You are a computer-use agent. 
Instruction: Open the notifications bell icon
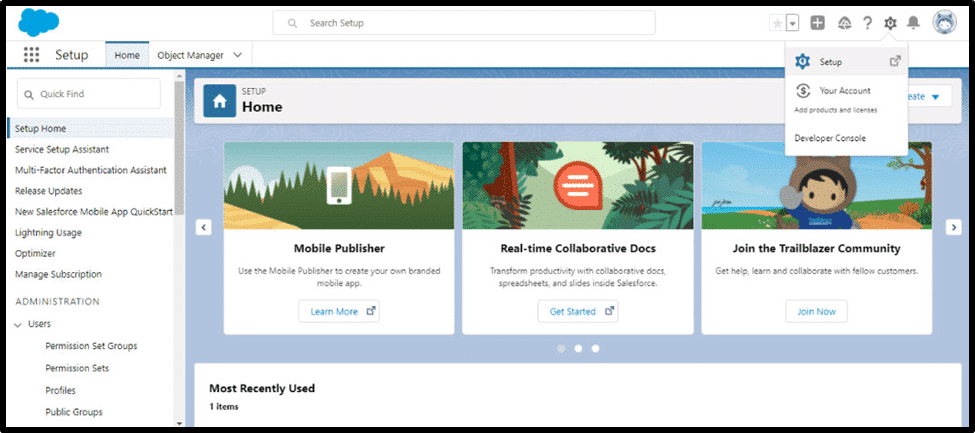(913, 23)
